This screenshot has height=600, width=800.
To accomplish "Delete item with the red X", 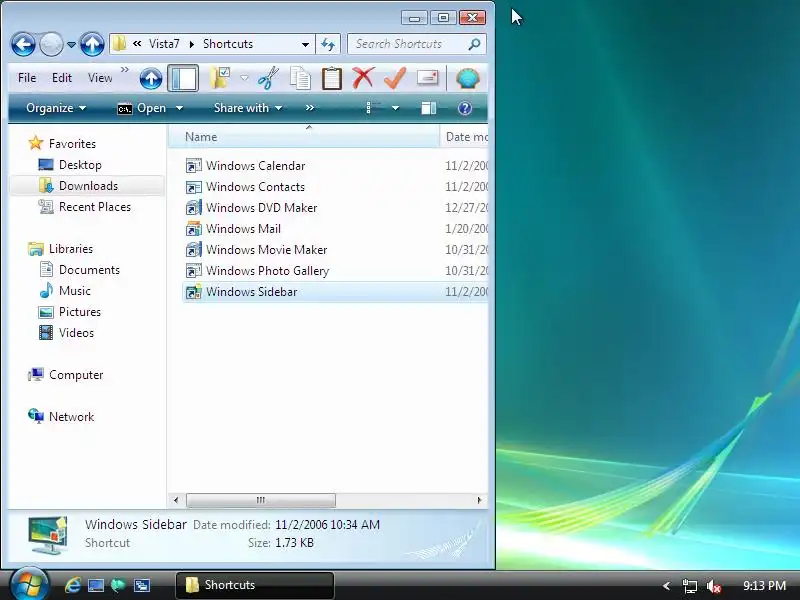I will pyautogui.click(x=363, y=79).
